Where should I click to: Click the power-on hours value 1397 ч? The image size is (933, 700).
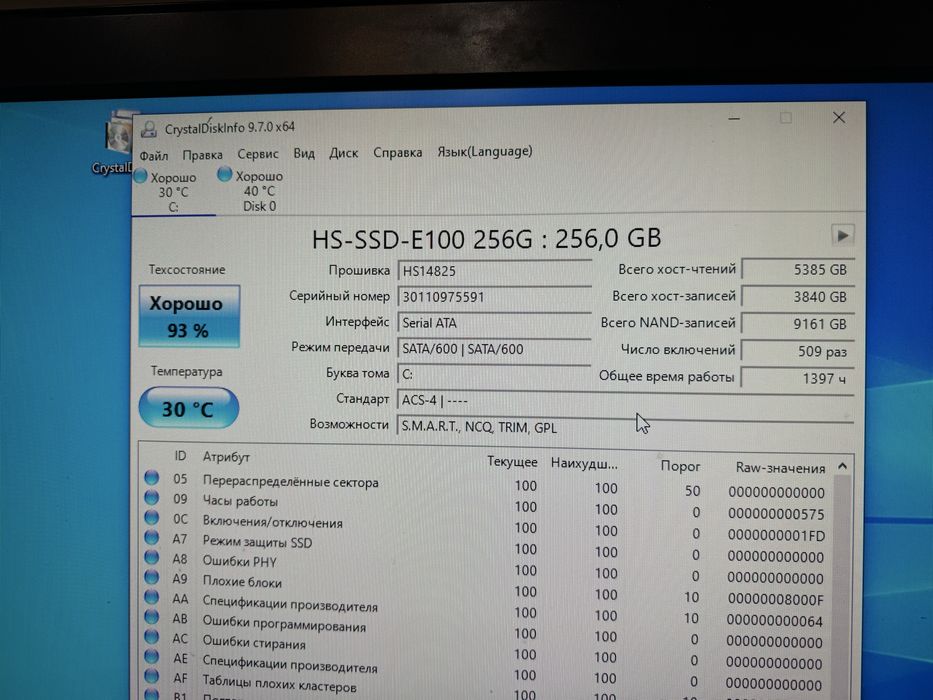click(798, 378)
